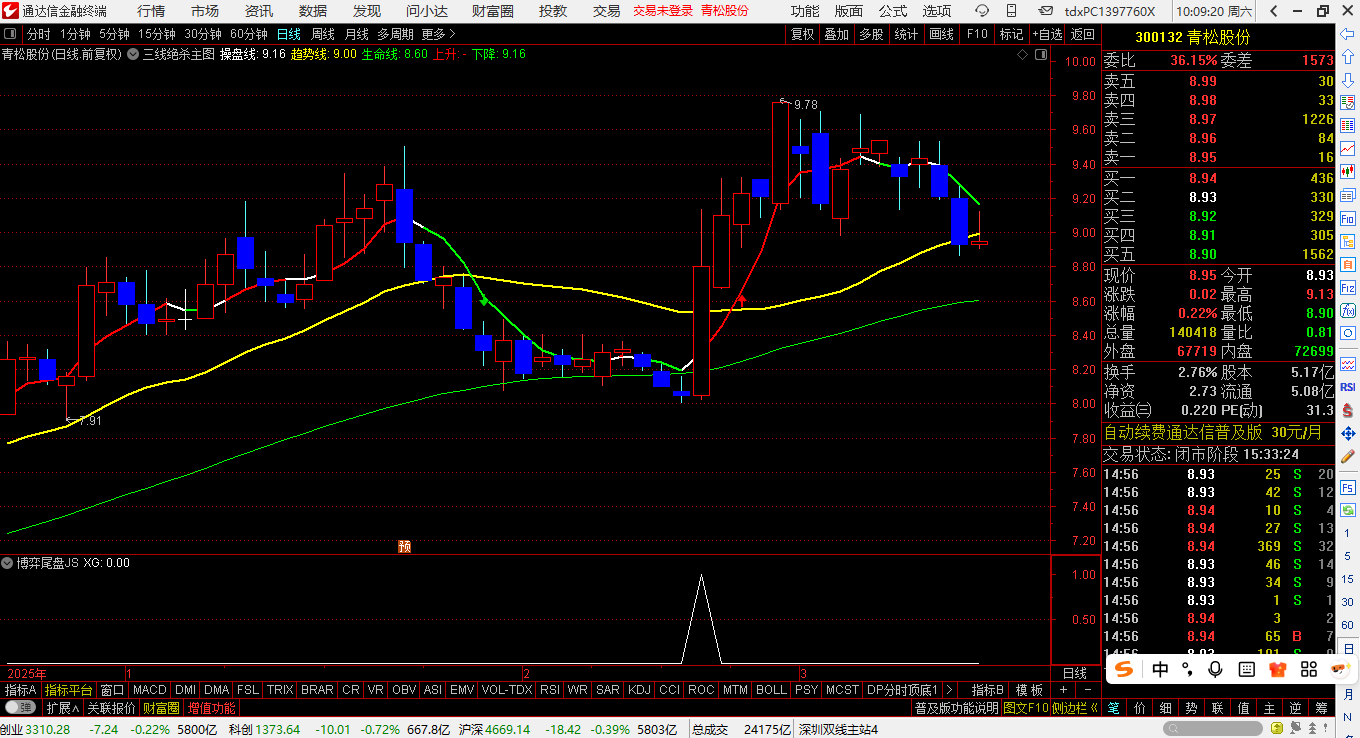Open 普及版功能说明 link
1360x738 pixels.
pyautogui.click(x=956, y=707)
